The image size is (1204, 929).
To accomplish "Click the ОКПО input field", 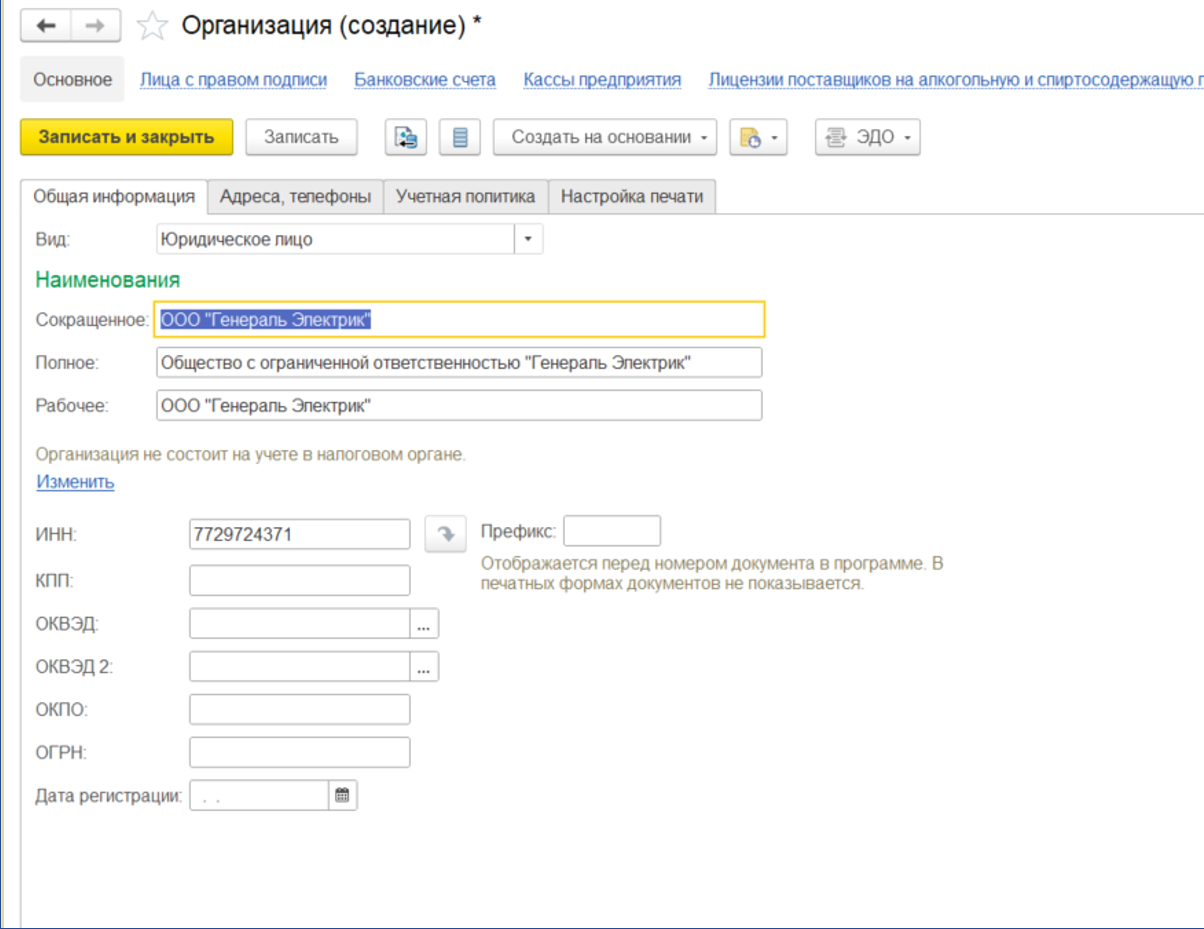I will tap(300, 709).
